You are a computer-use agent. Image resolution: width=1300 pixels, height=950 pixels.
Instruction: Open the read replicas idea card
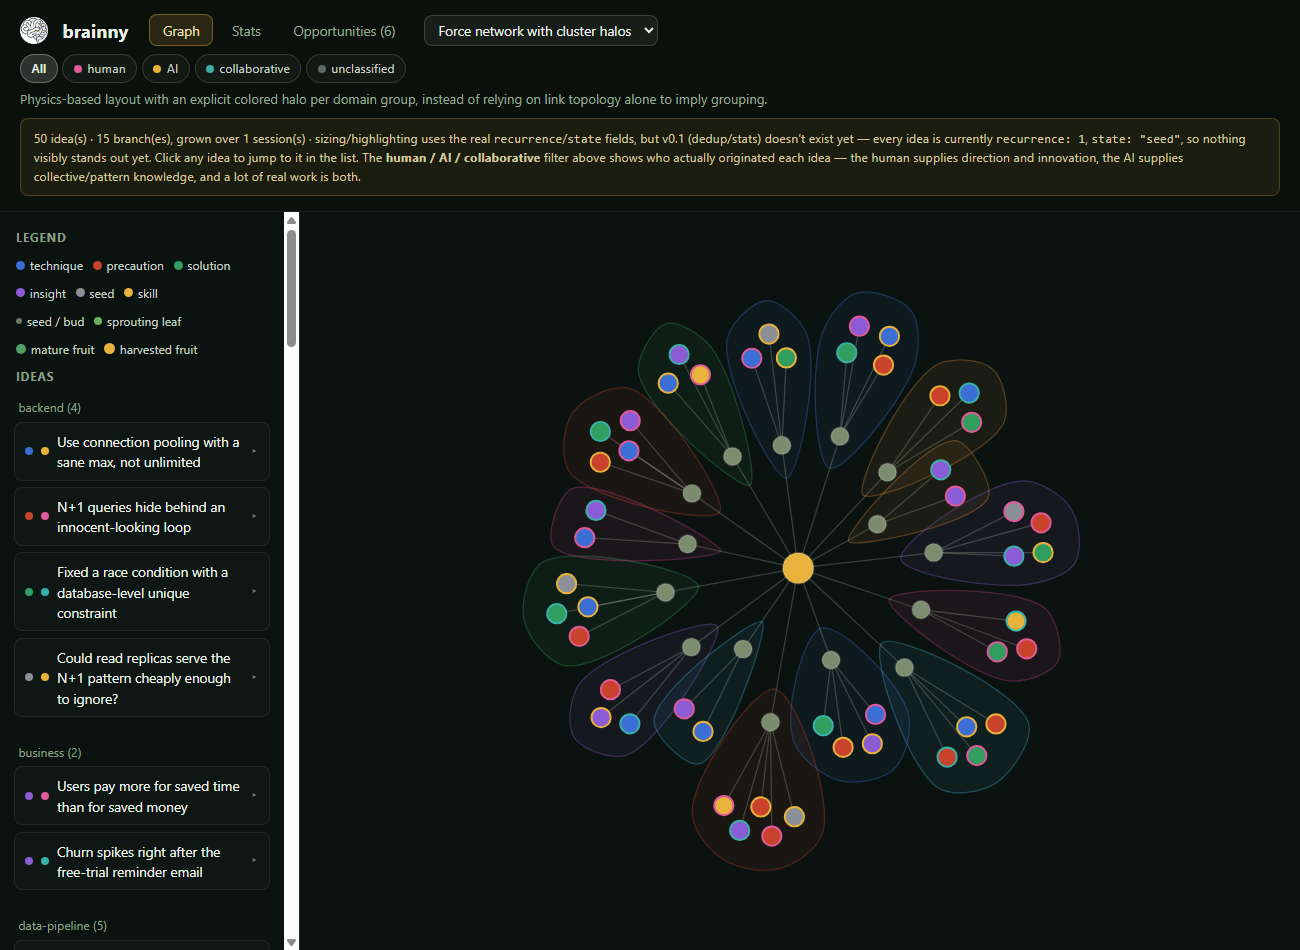(x=142, y=678)
